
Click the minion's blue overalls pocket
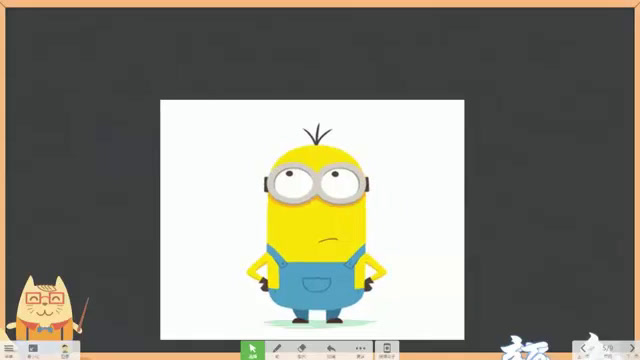tap(317, 284)
